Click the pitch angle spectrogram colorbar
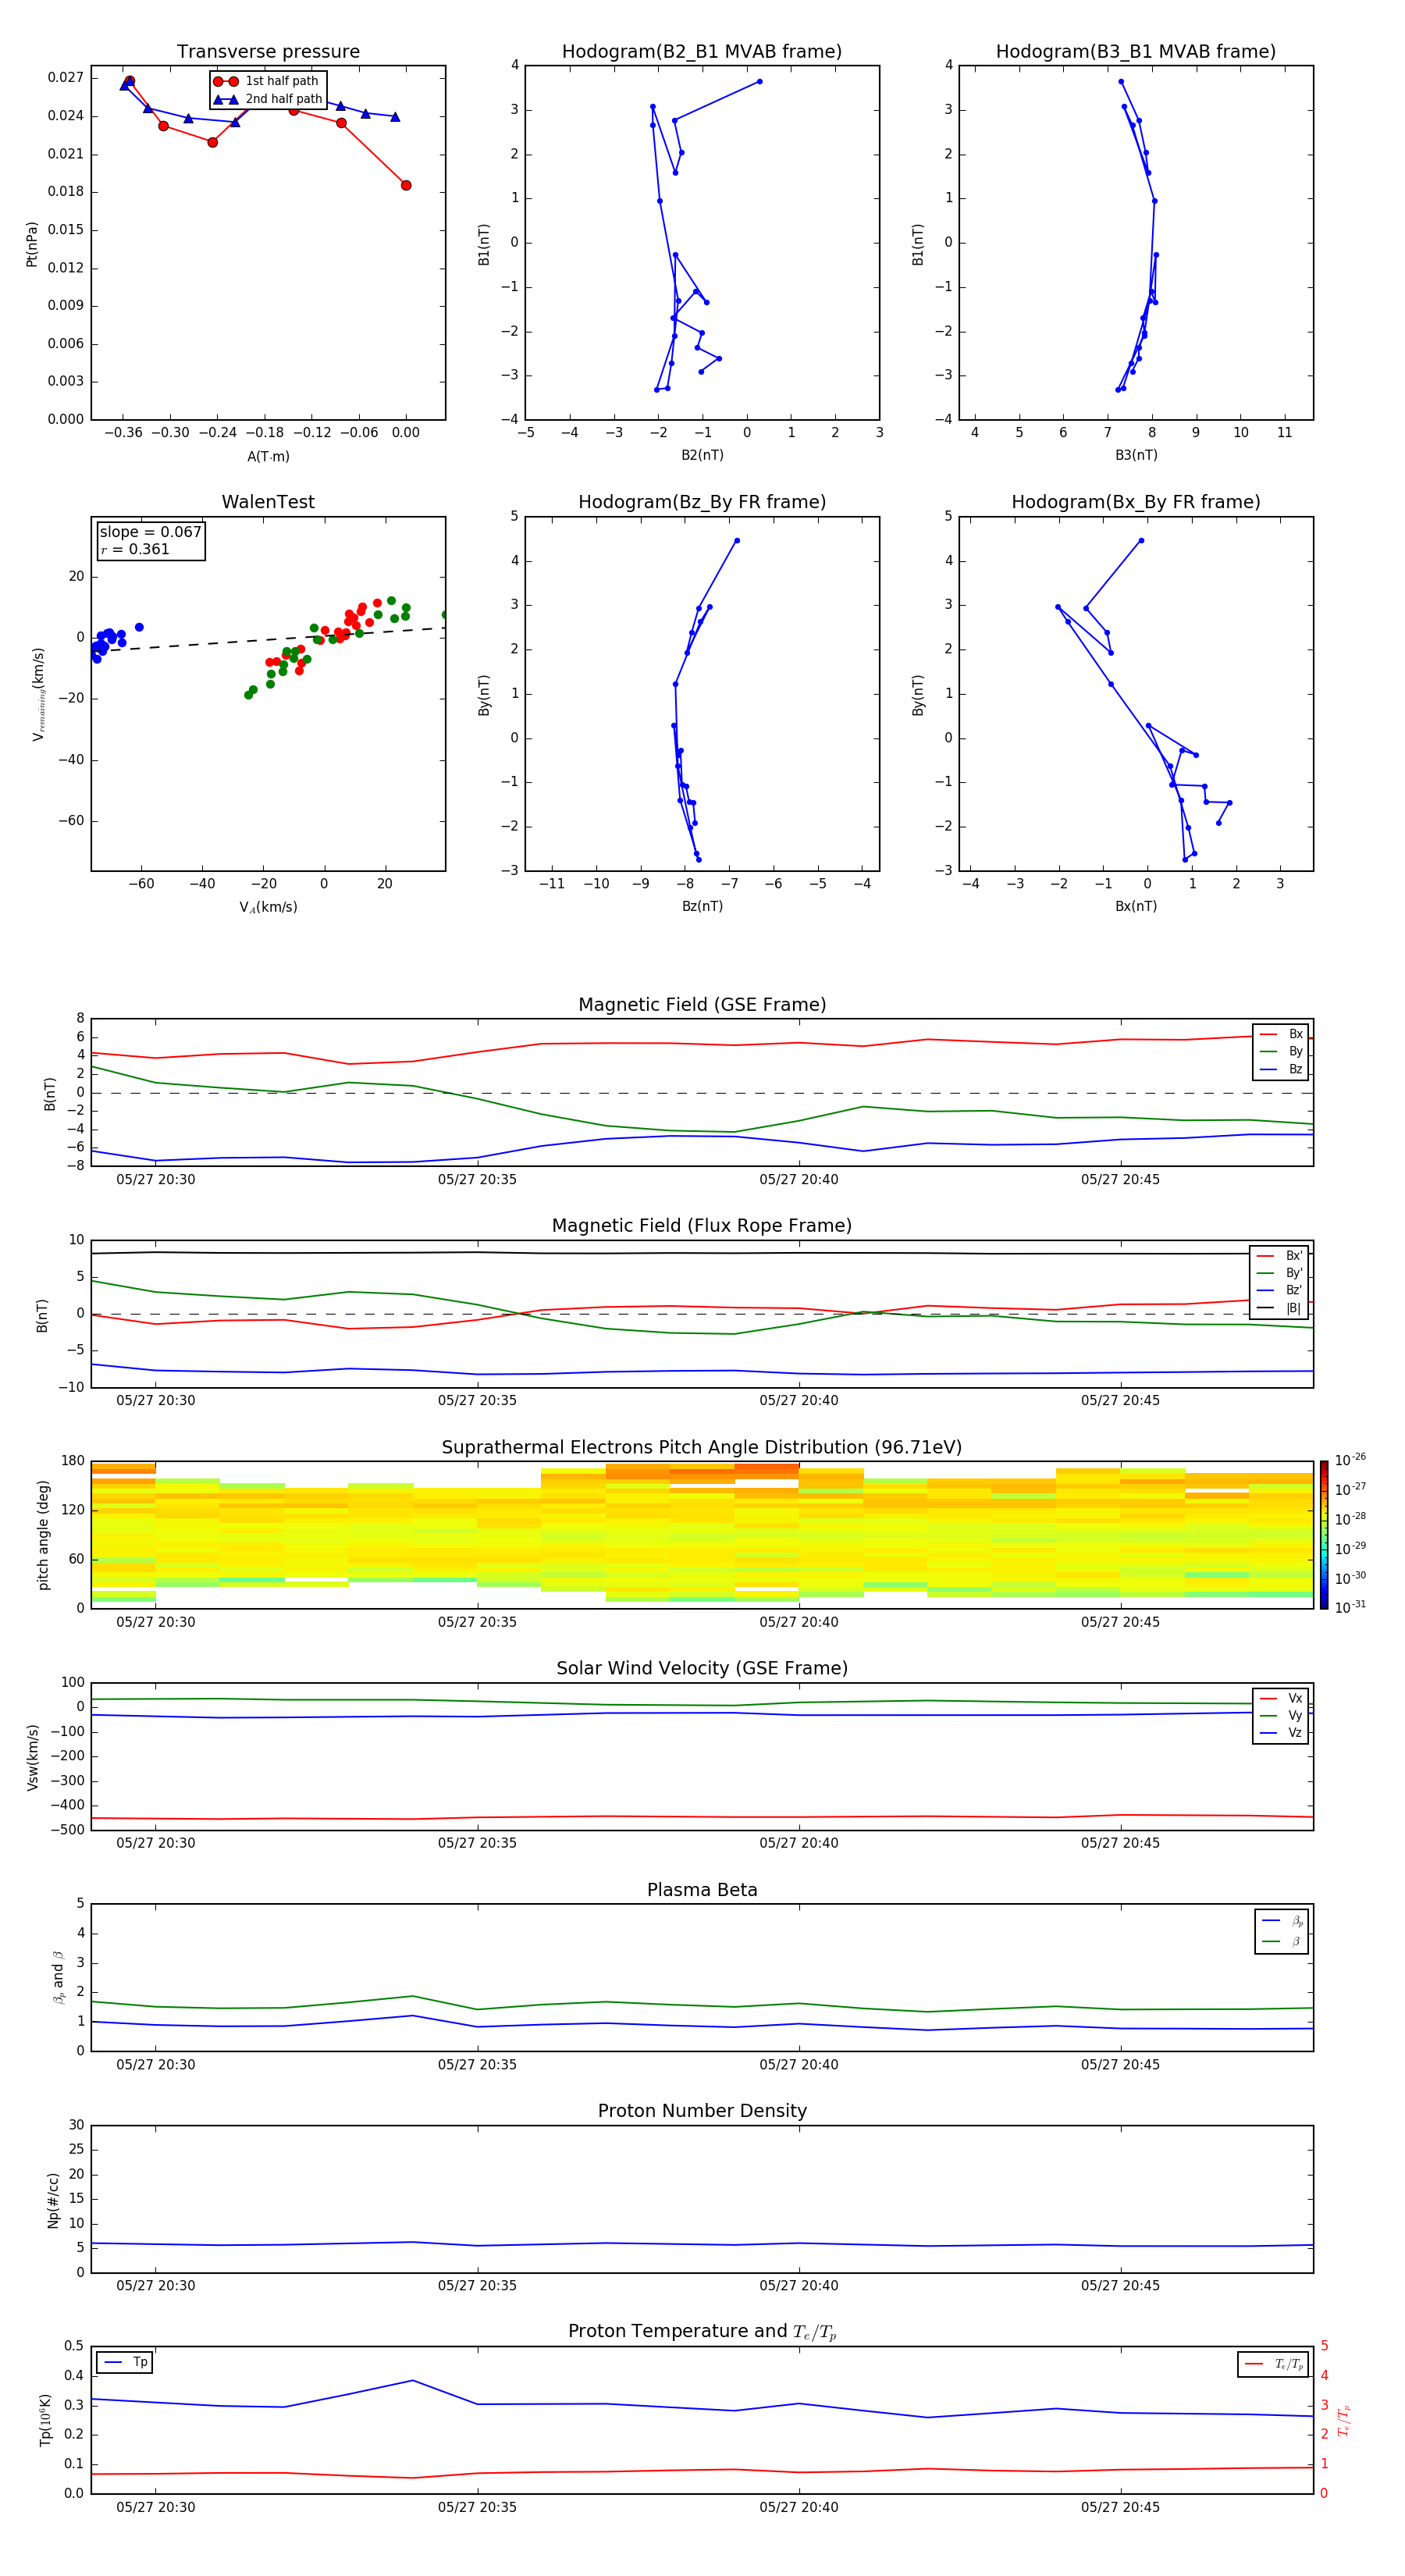Screen dimensions: 1405x2576 [x=1324, y=1535]
